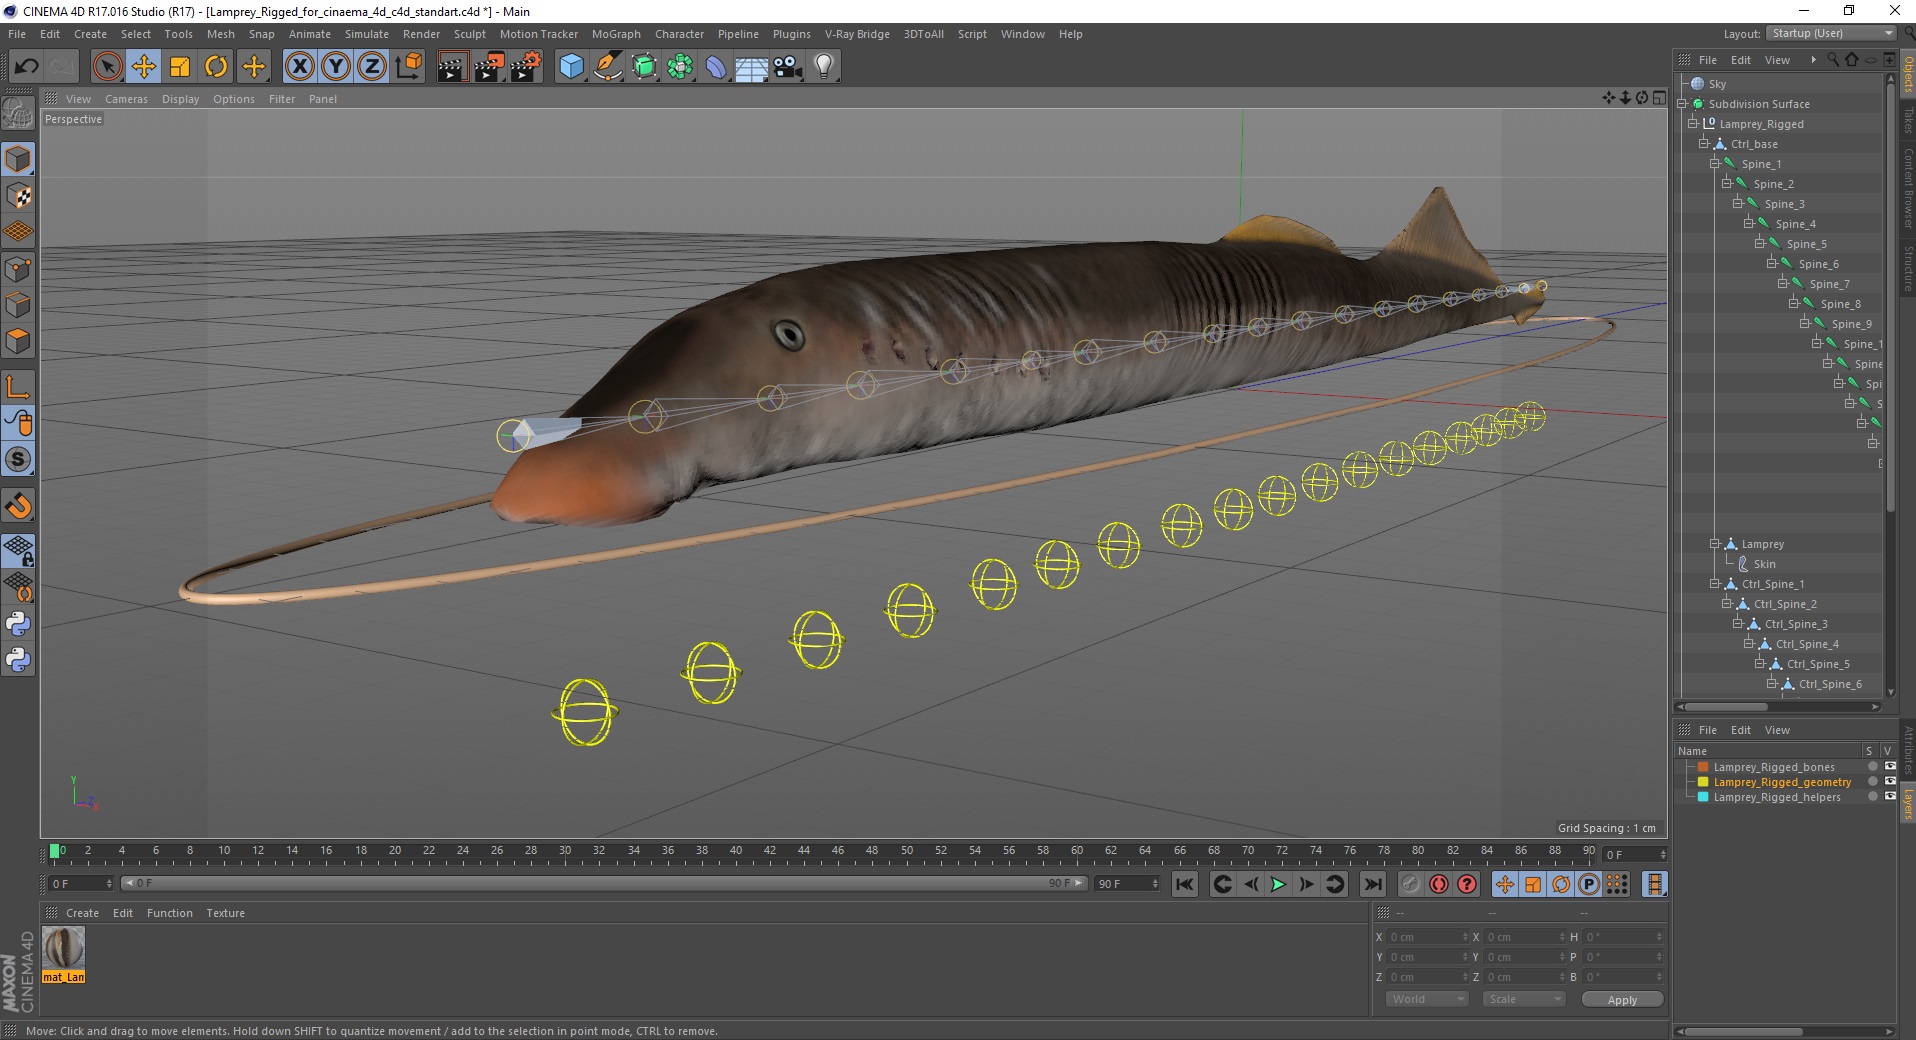
Task: Render the current view clapperboard icon
Action: pyautogui.click(x=452, y=67)
